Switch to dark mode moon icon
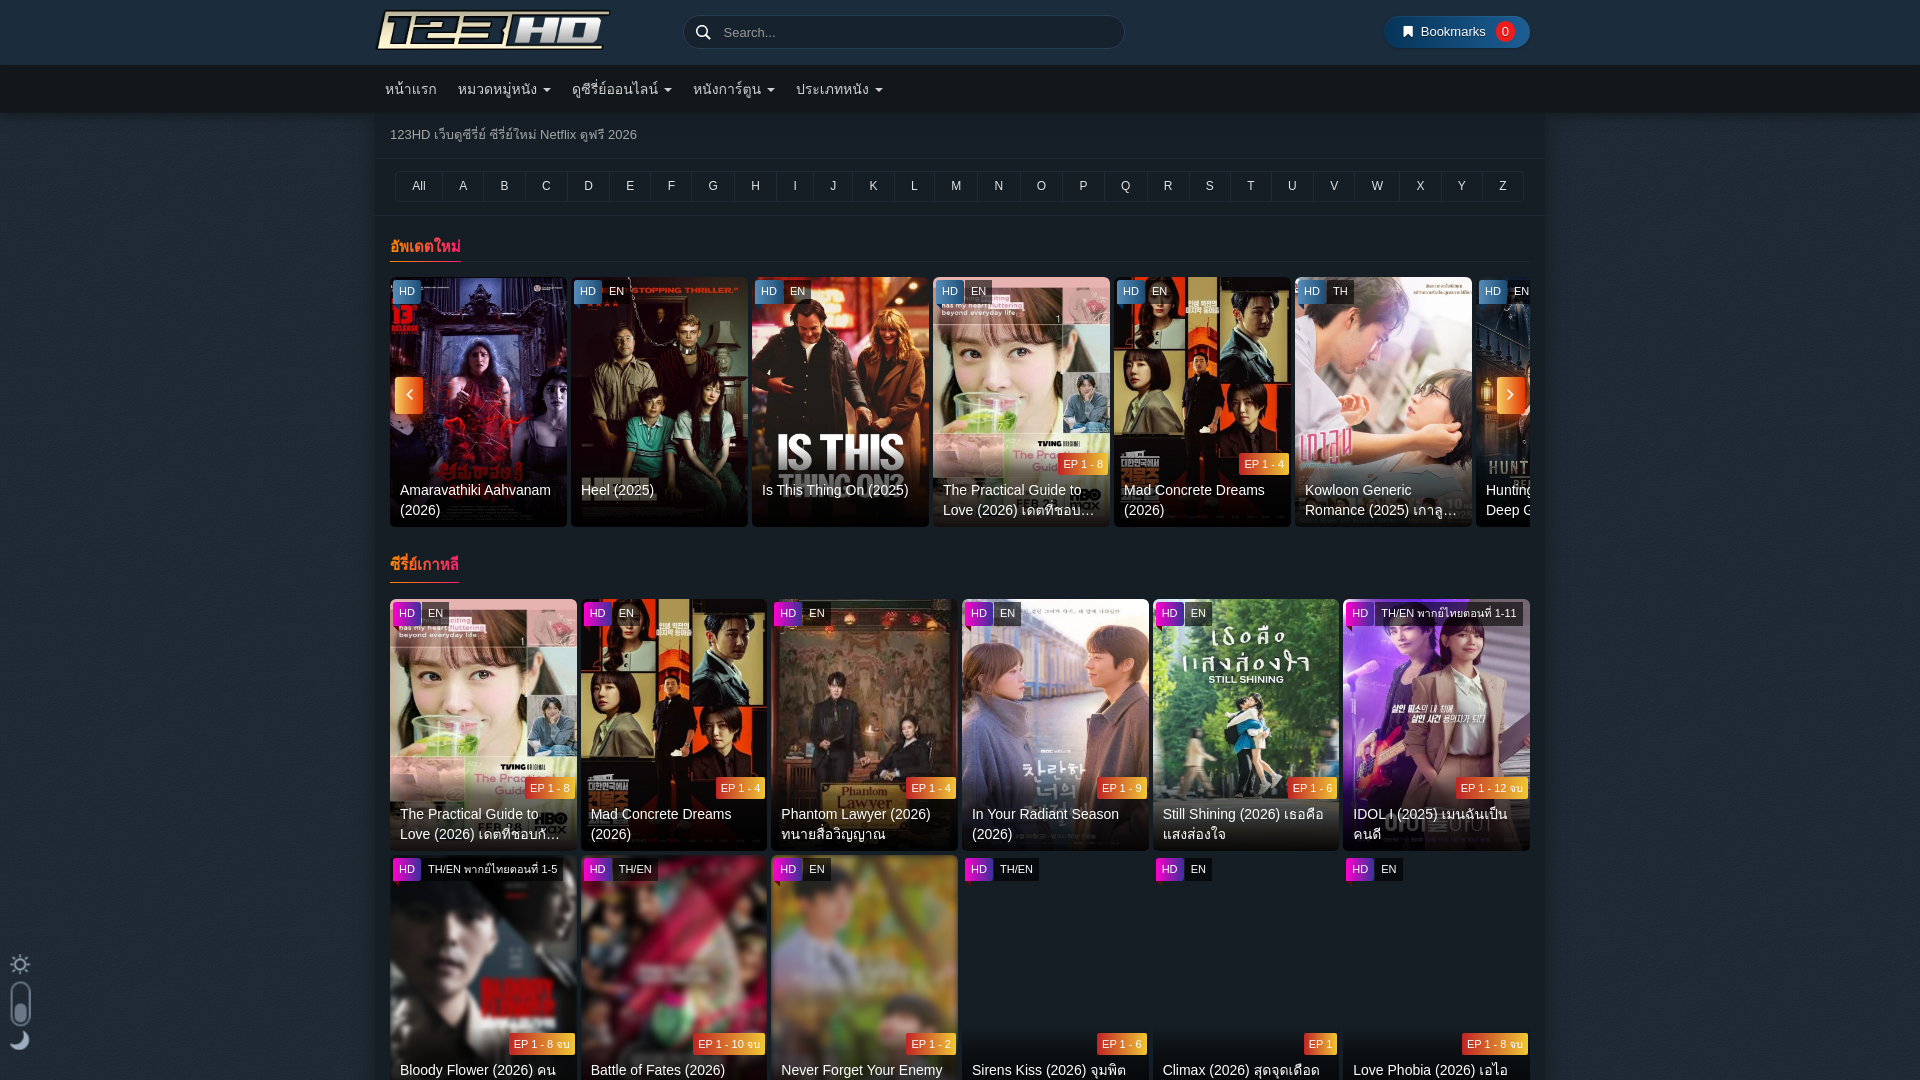 click(20, 1040)
